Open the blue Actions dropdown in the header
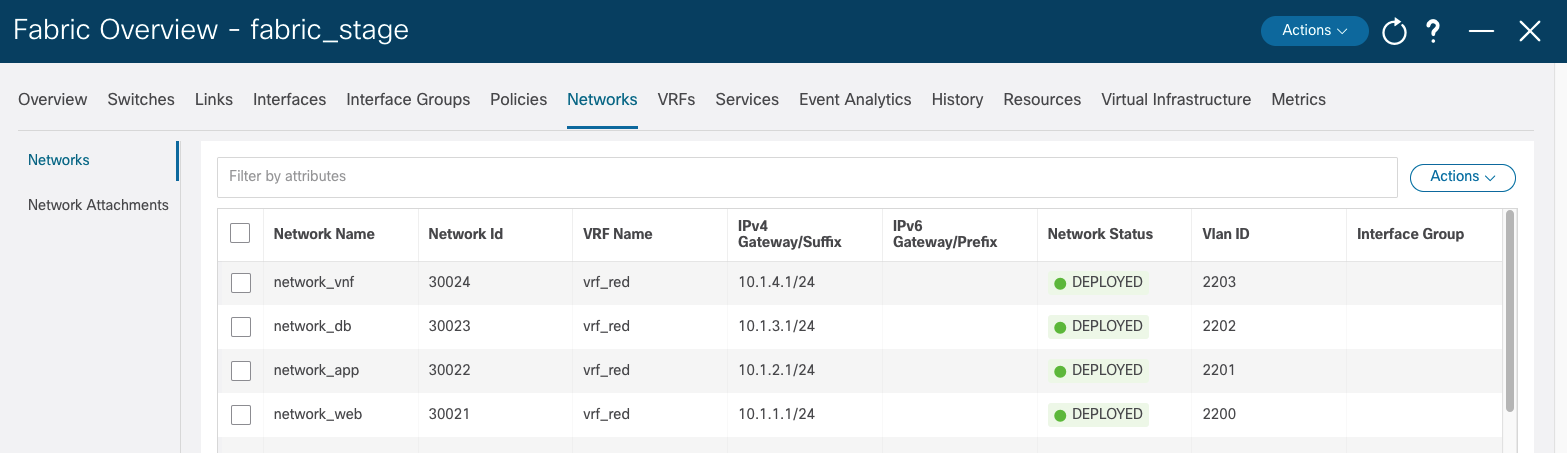The image size is (1567, 453). (x=1314, y=30)
